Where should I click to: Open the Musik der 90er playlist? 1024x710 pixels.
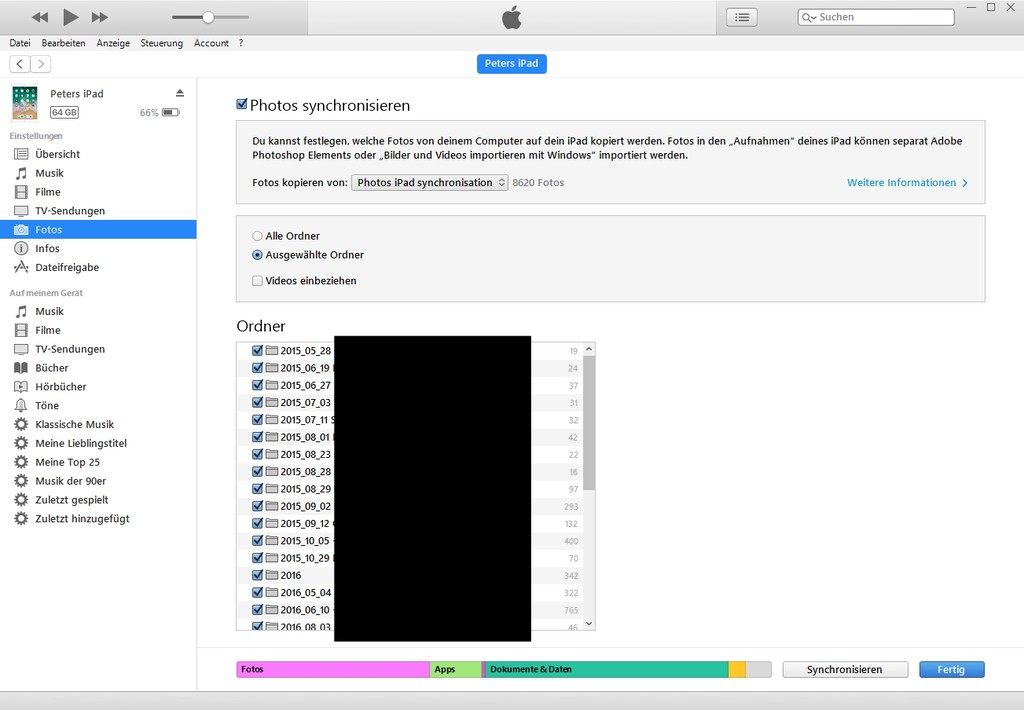(x=98, y=481)
